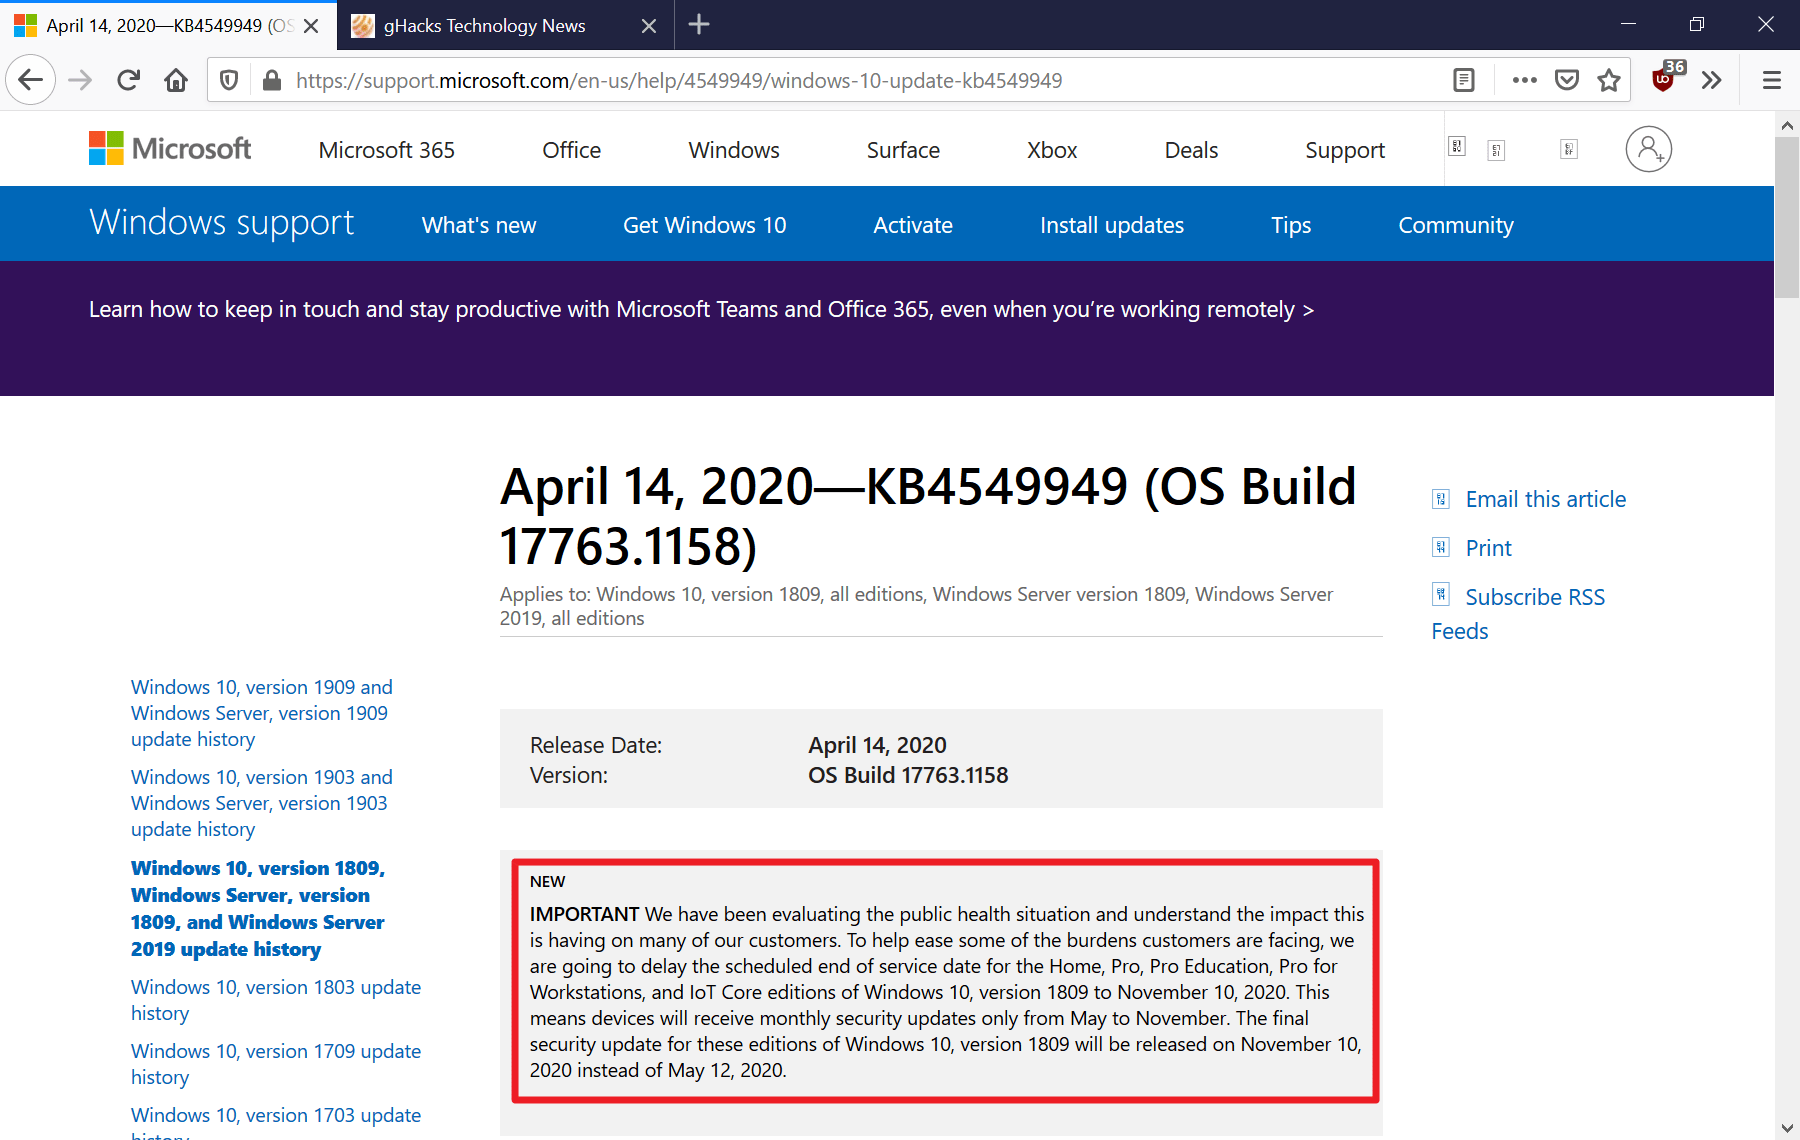The height and width of the screenshot is (1140, 1800).
Task: Click the browser forward arrow
Action: click(x=80, y=80)
